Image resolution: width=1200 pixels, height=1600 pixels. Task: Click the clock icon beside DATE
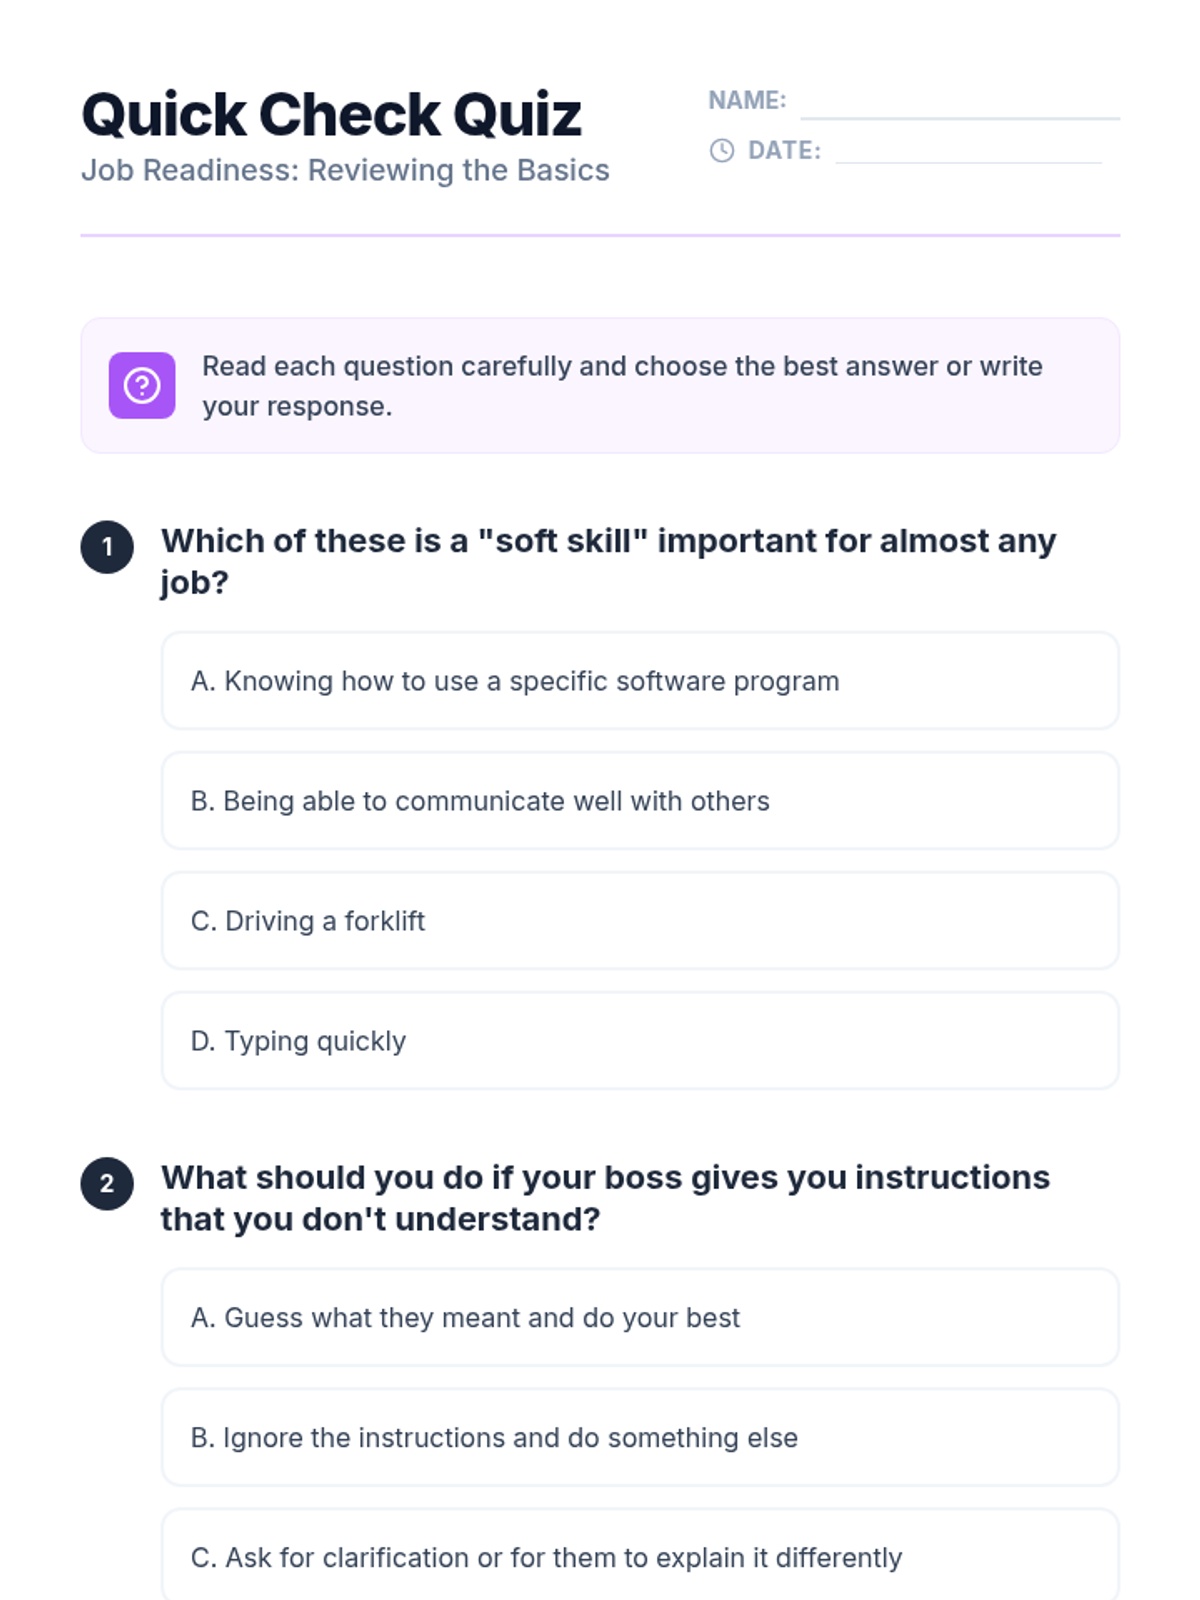point(721,151)
